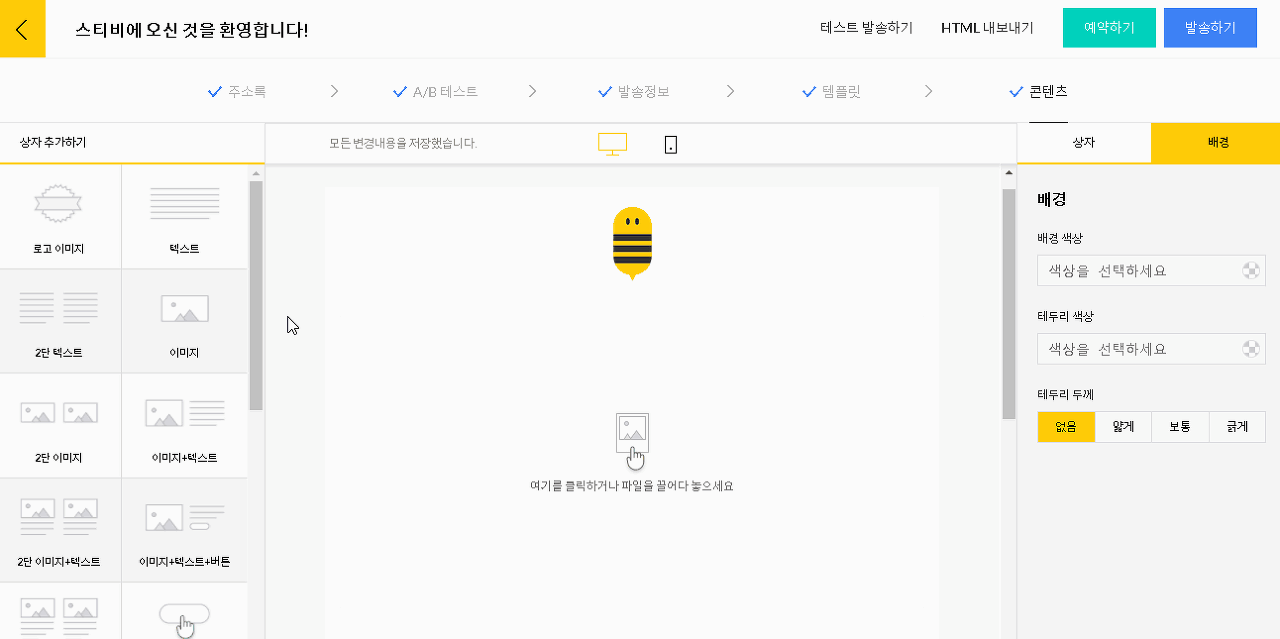Click the editor canvas scrollbar thumb
1280x639 pixels.
point(1009,303)
